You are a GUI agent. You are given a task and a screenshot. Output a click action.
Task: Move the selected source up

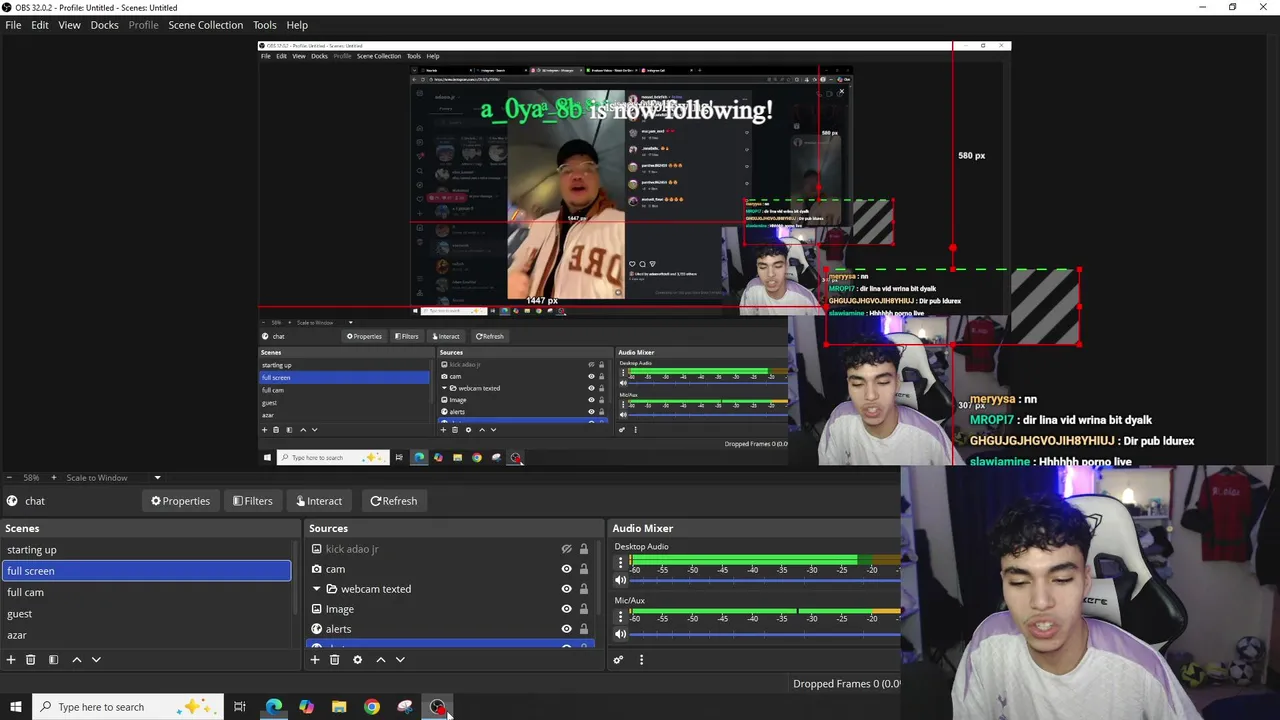(x=380, y=660)
